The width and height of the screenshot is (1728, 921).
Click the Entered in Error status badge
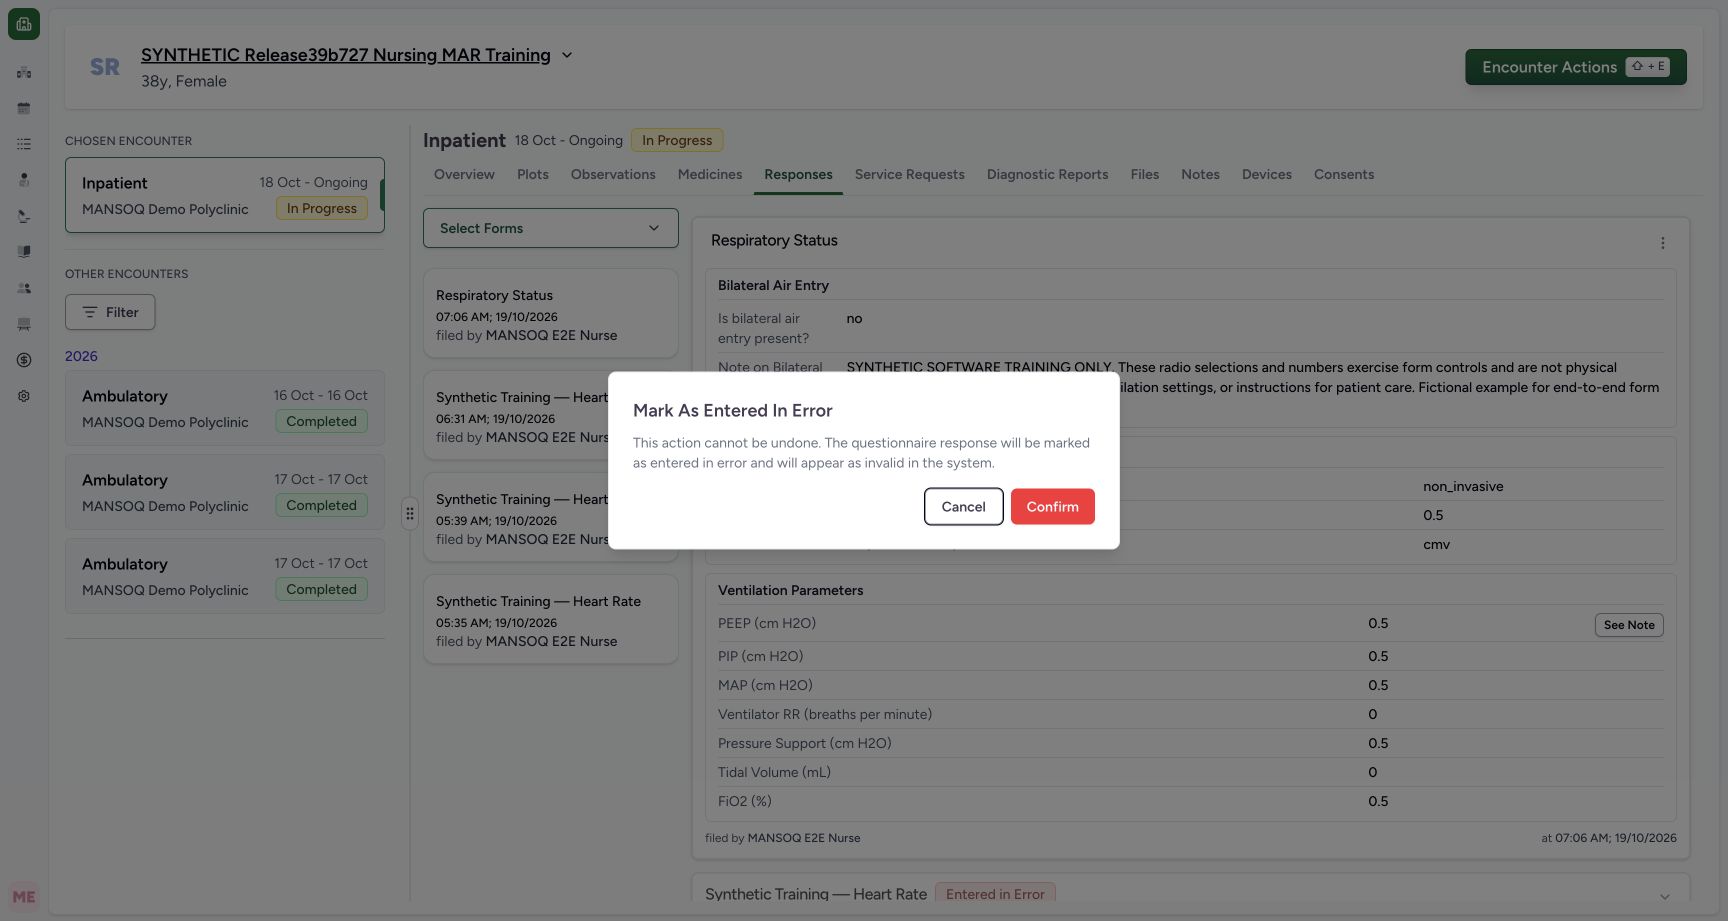995,894
